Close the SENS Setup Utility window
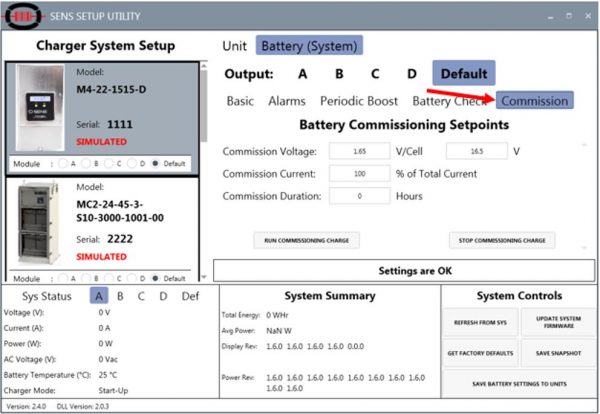 pyautogui.click(x=588, y=16)
